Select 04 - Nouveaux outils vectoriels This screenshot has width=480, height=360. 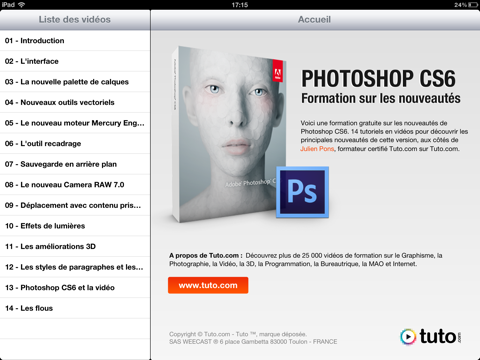pos(75,102)
